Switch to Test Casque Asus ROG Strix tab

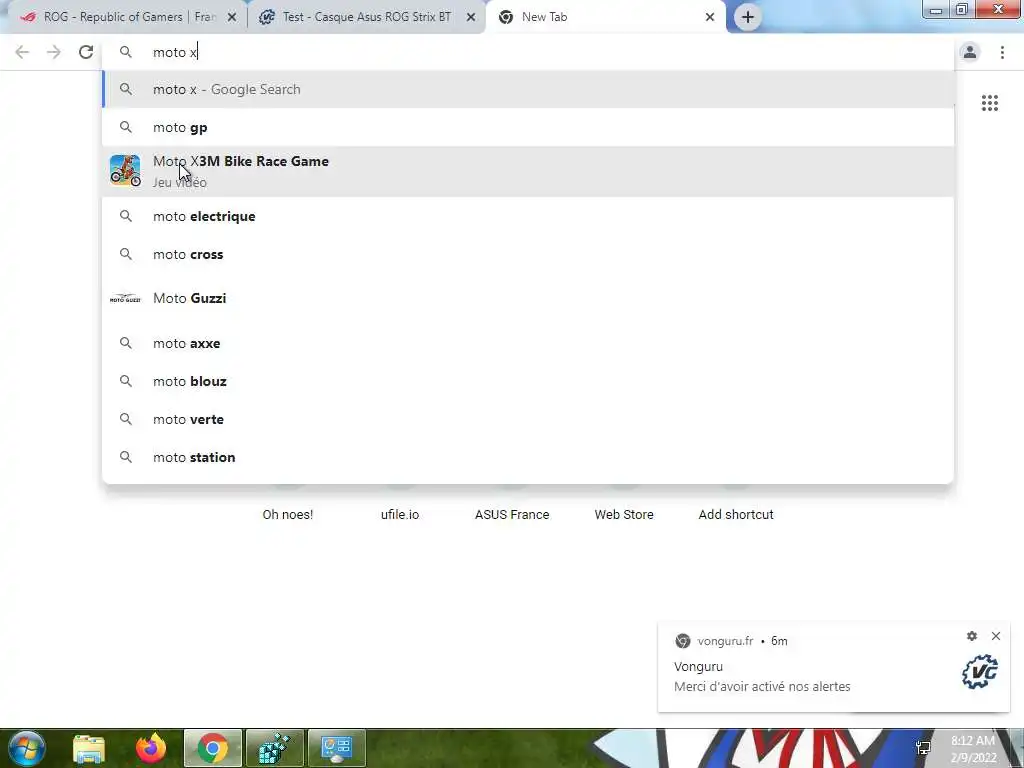click(366, 17)
